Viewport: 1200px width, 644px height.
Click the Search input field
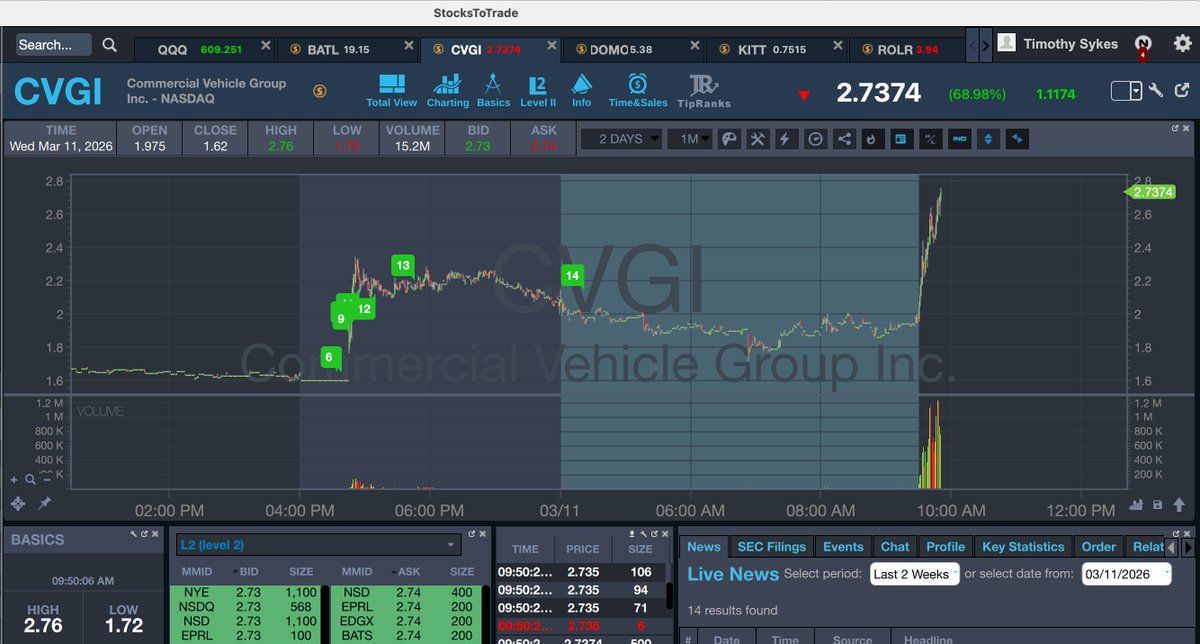[x=53, y=45]
